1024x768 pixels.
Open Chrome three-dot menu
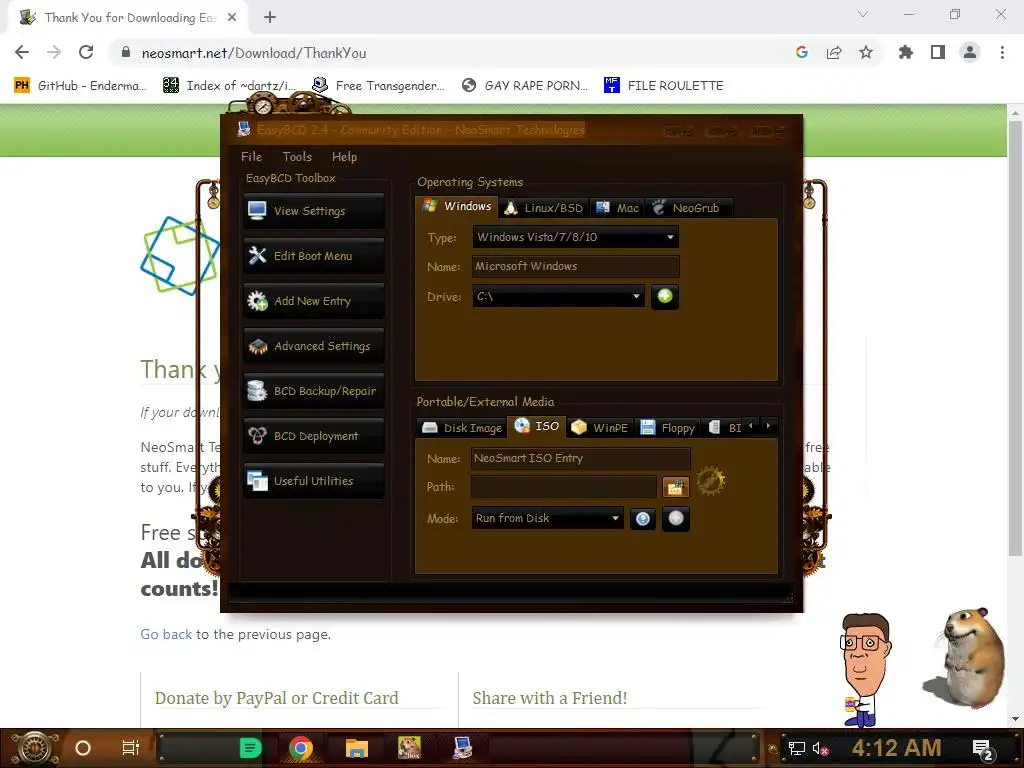pos(1002,52)
